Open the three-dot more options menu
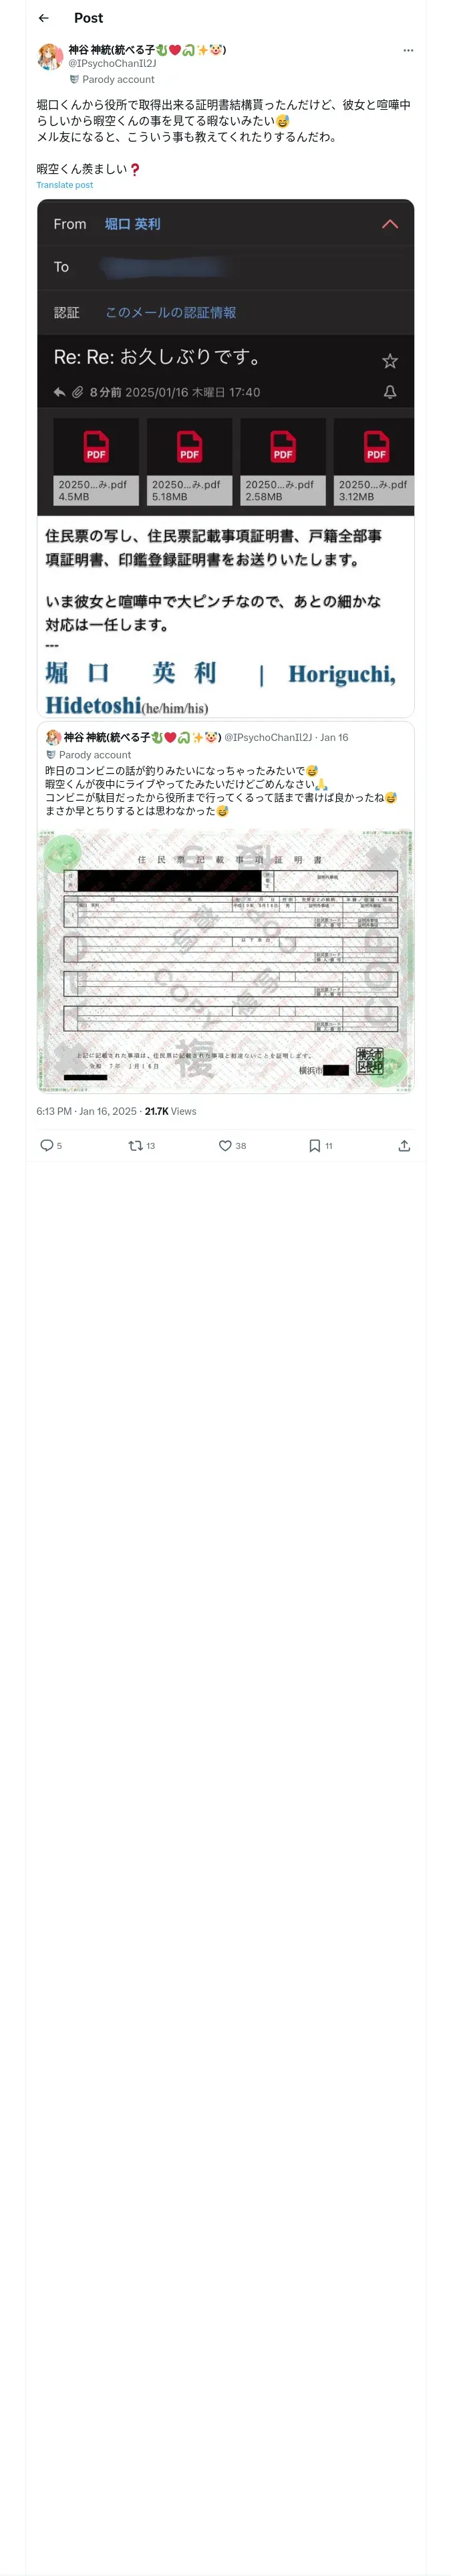The width and height of the screenshot is (451, 2576). 408,50
